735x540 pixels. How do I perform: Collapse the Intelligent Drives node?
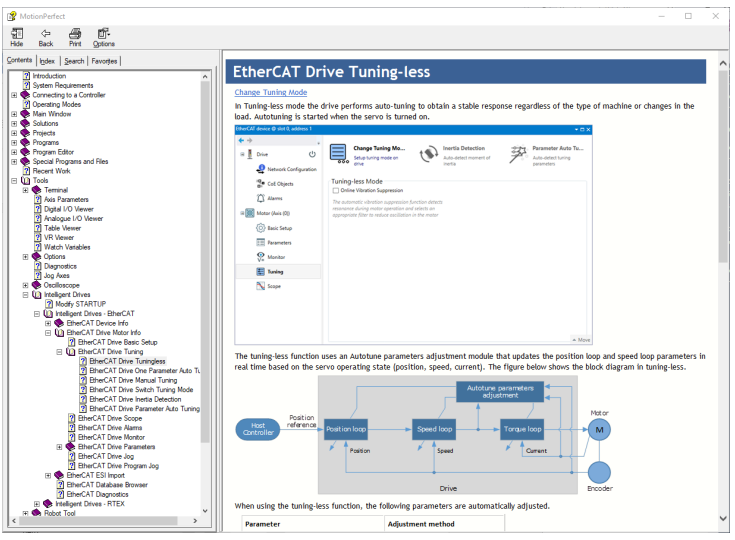[x=25, y=295]
